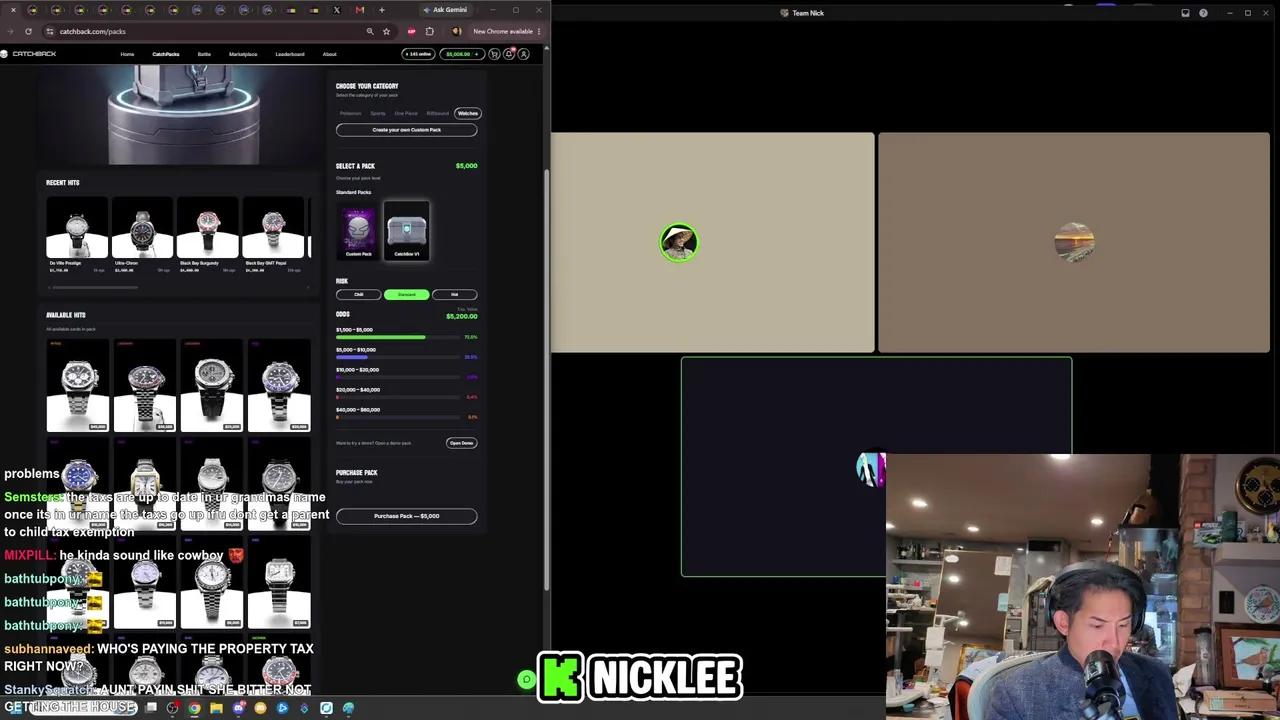Click the green-ringed avatar in Team Nick

click(679, 242)
